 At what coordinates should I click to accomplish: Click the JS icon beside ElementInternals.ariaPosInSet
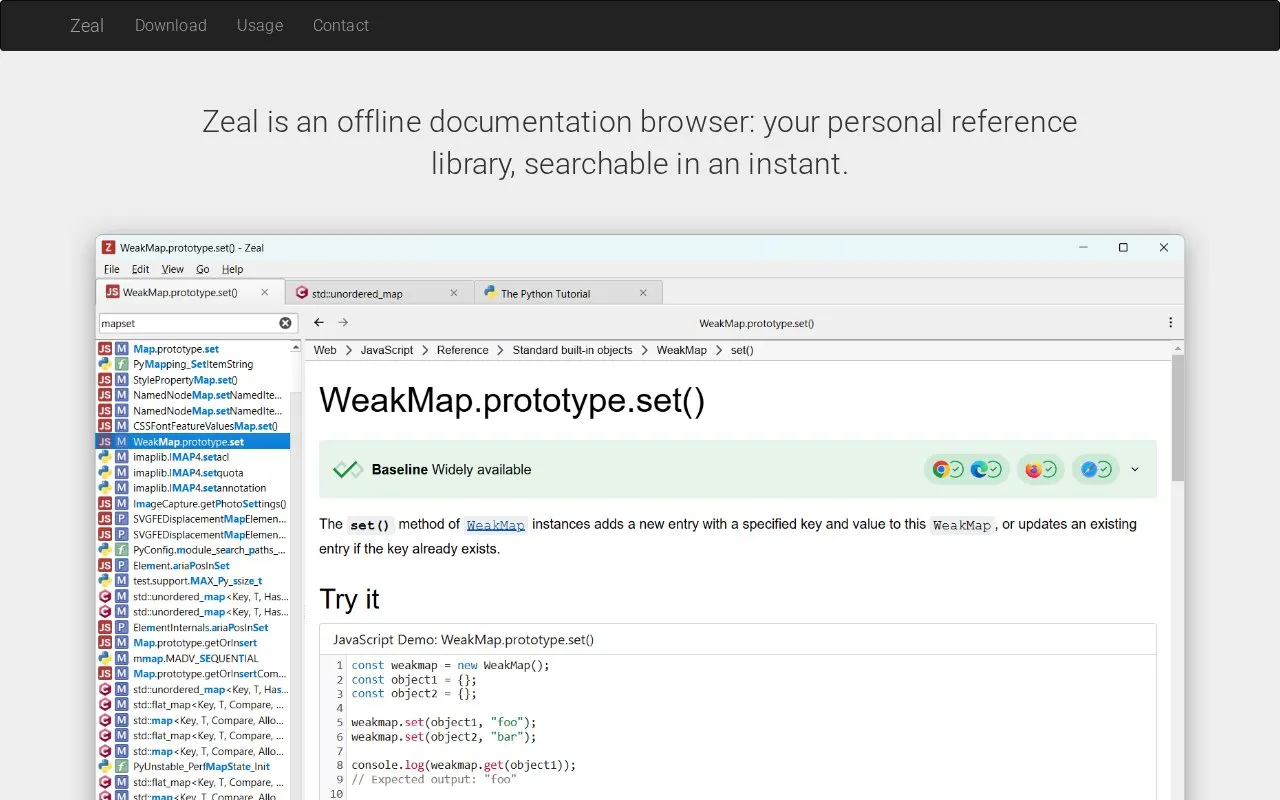105,627
